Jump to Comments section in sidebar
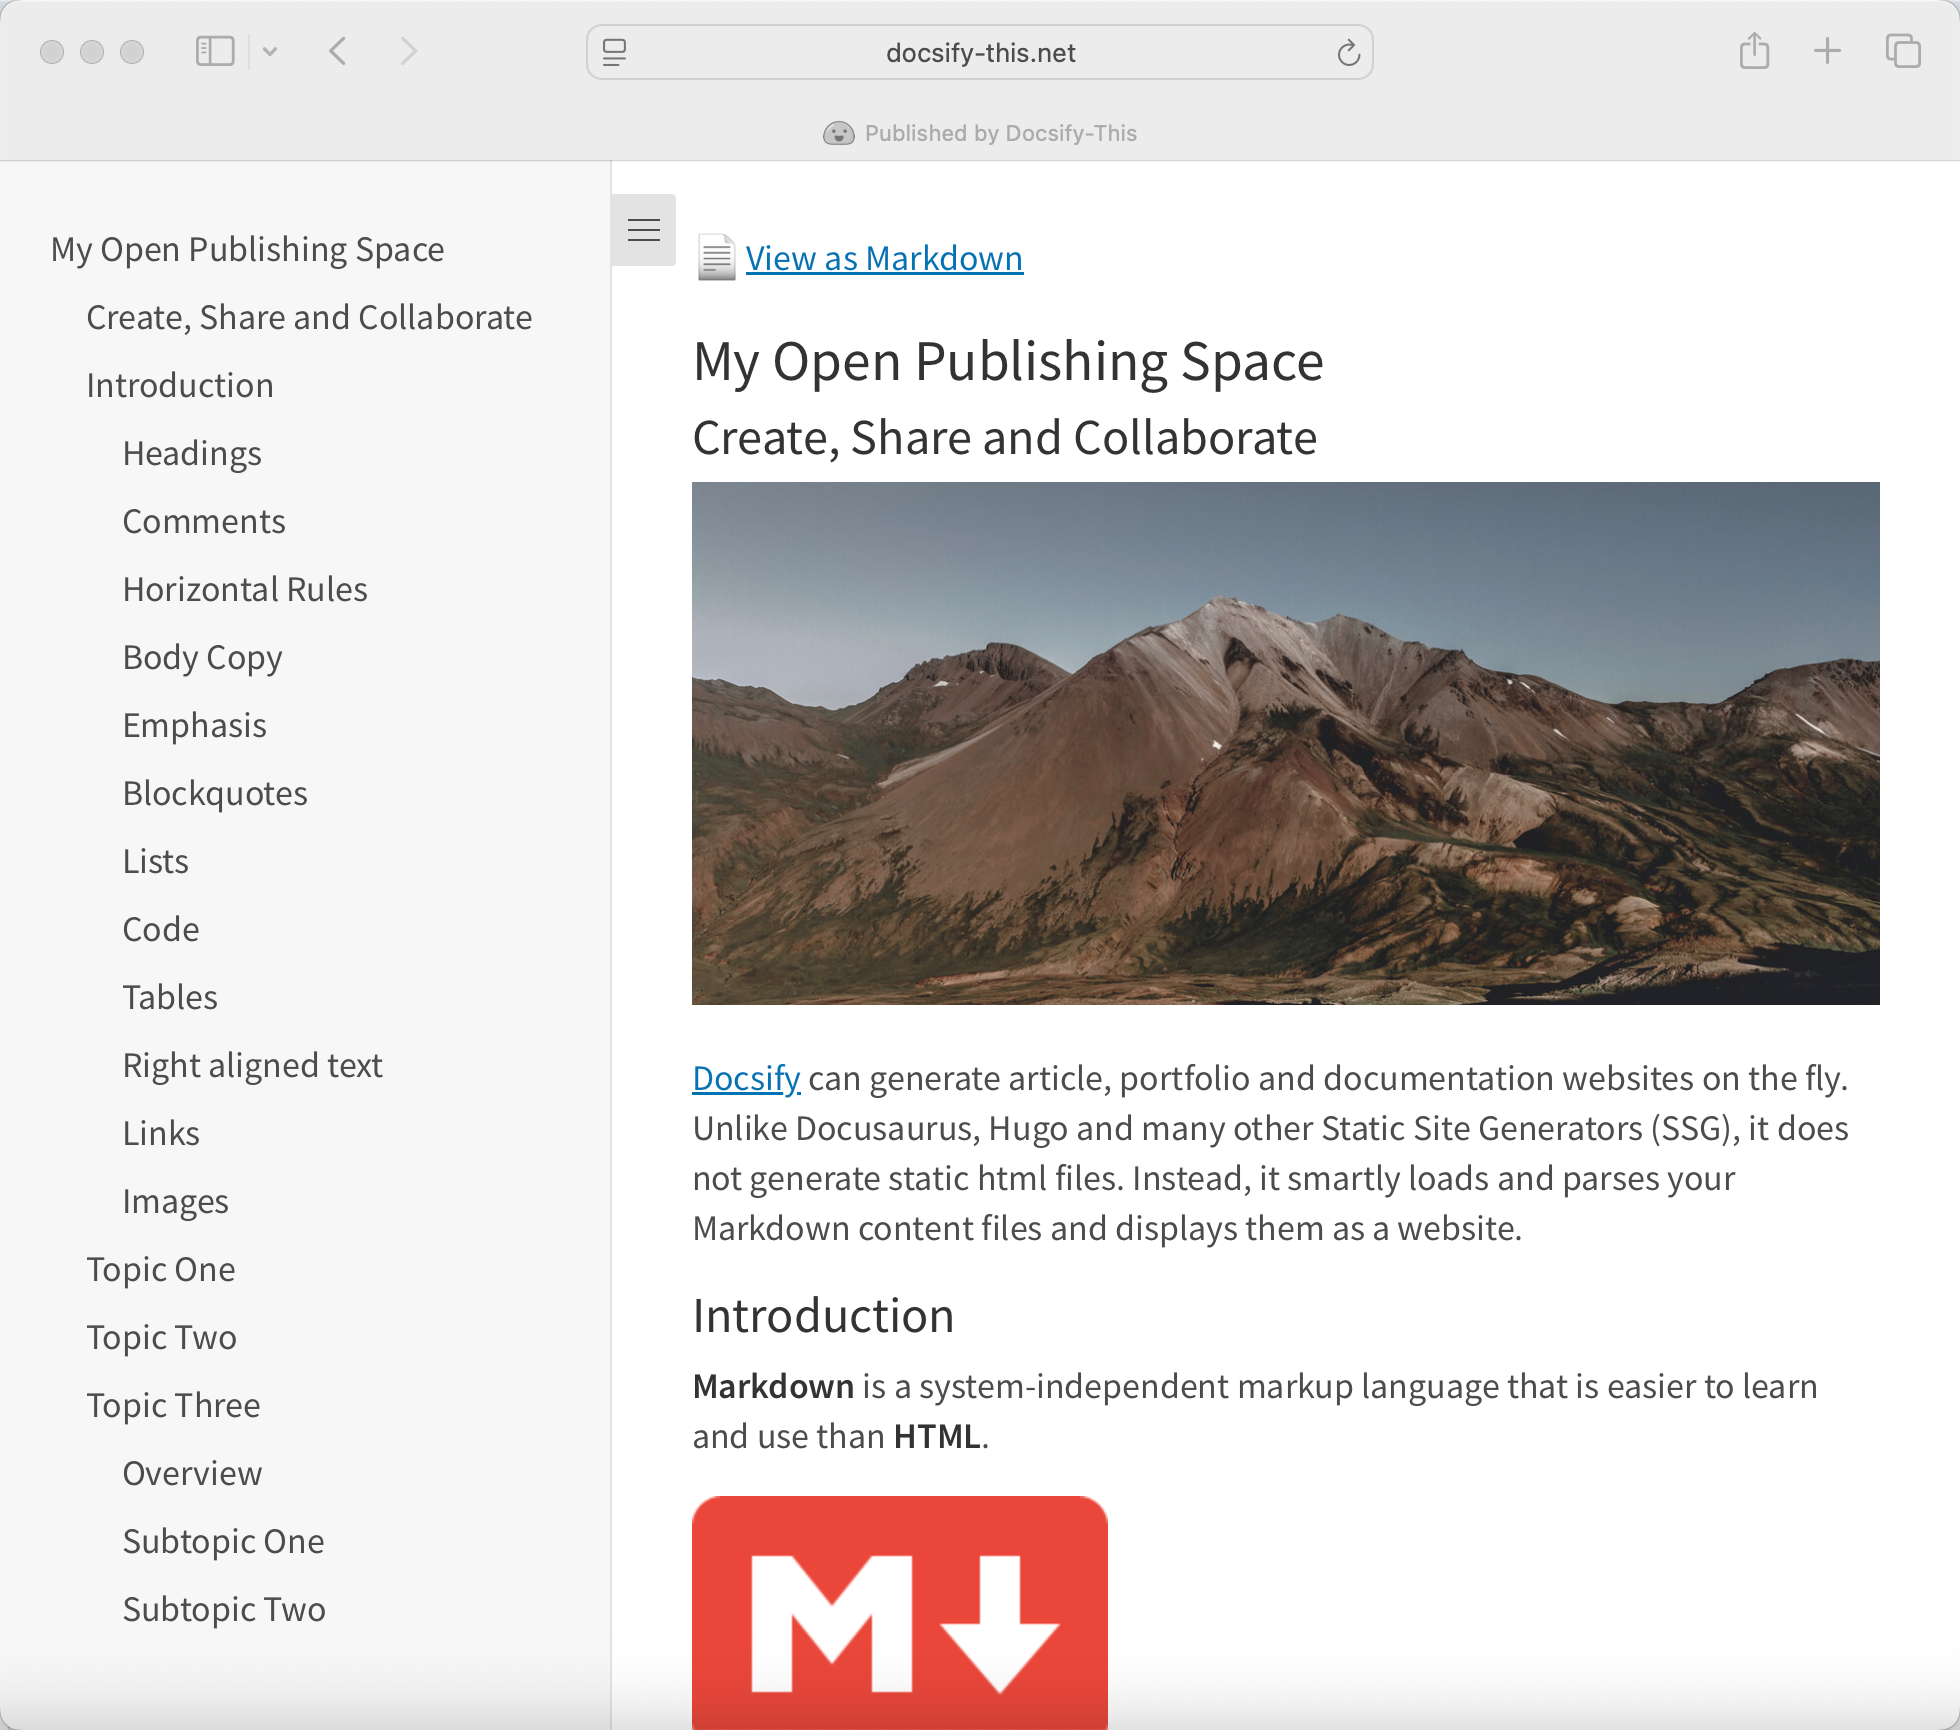 (x=204, y=521)
